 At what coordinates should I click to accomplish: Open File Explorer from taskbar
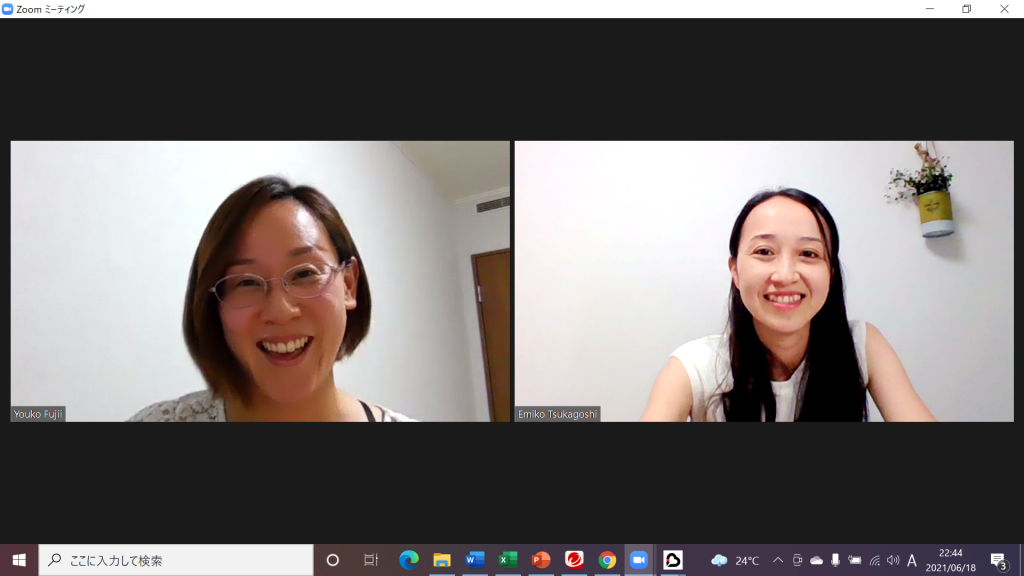click(x=442, y=560)
